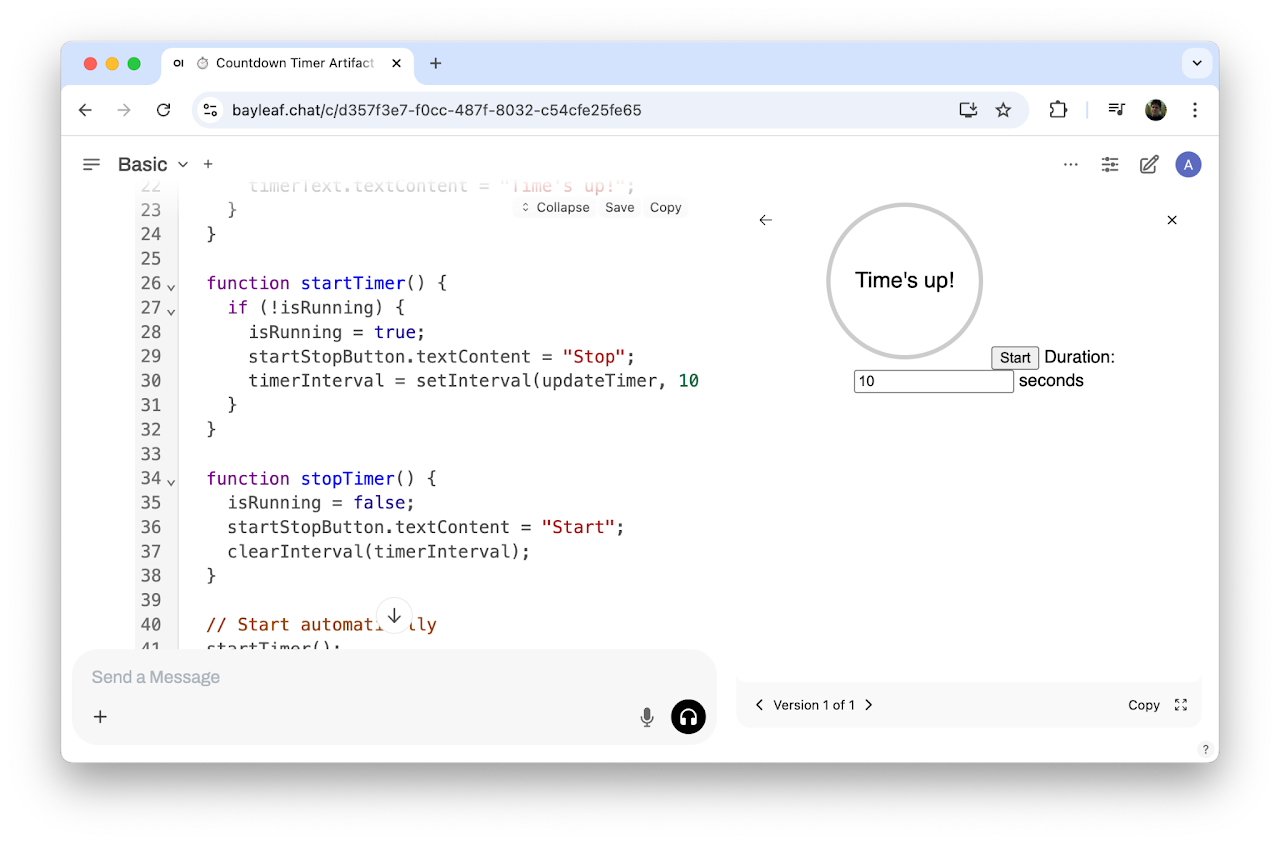Close the artifact preview panel
The width and height of the screenshot is (1280, 843).
click(x=1172, y=220)
